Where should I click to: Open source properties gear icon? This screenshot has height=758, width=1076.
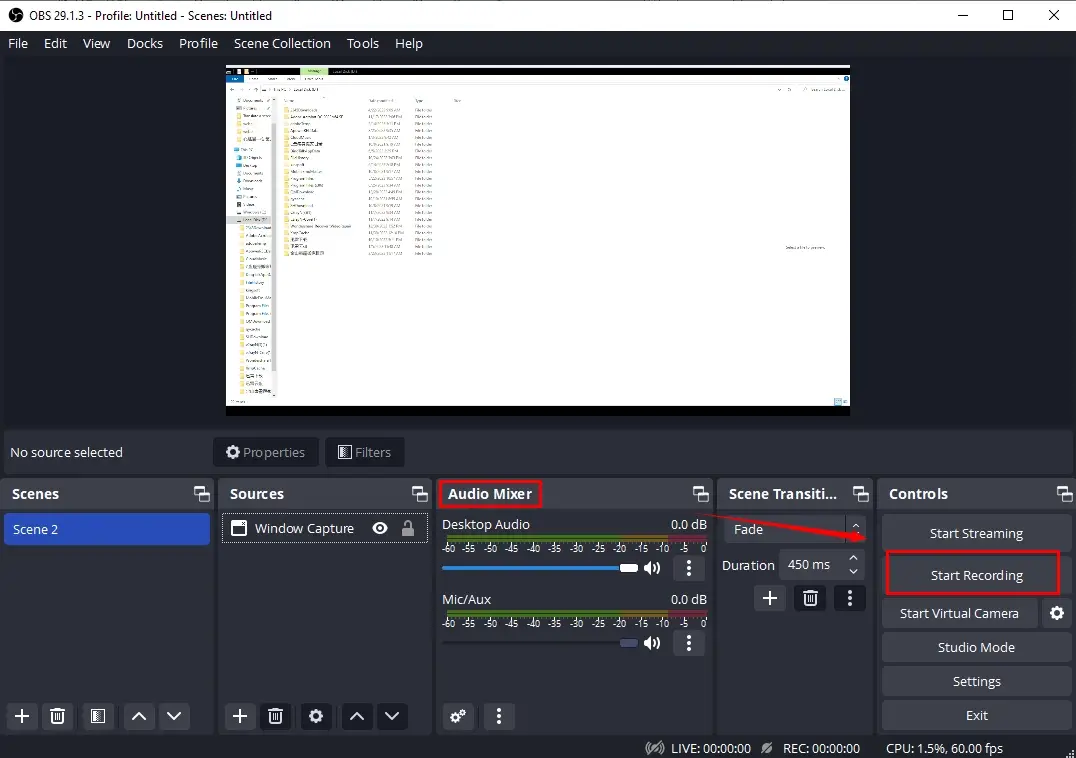pos(316,716)
